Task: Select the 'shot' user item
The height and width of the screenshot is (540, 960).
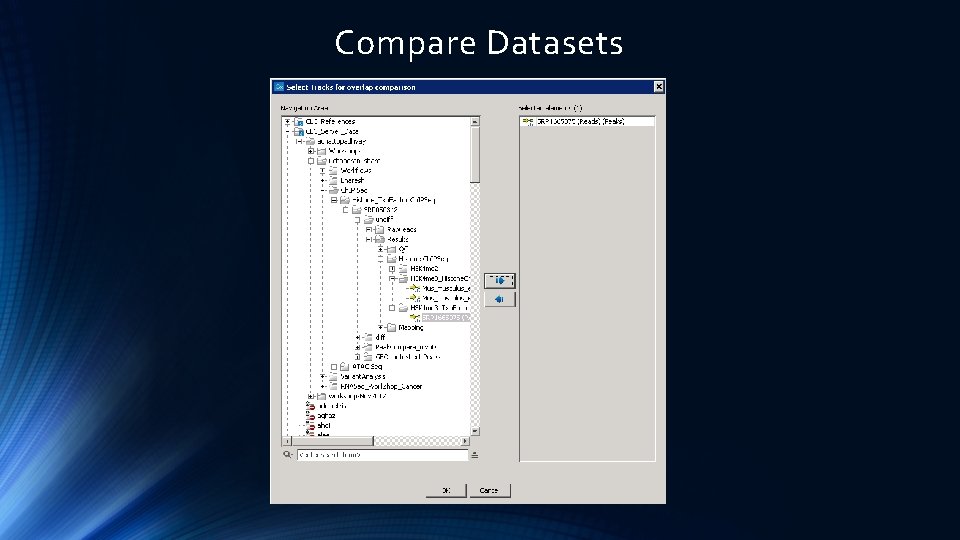Action: click(324, 426)
